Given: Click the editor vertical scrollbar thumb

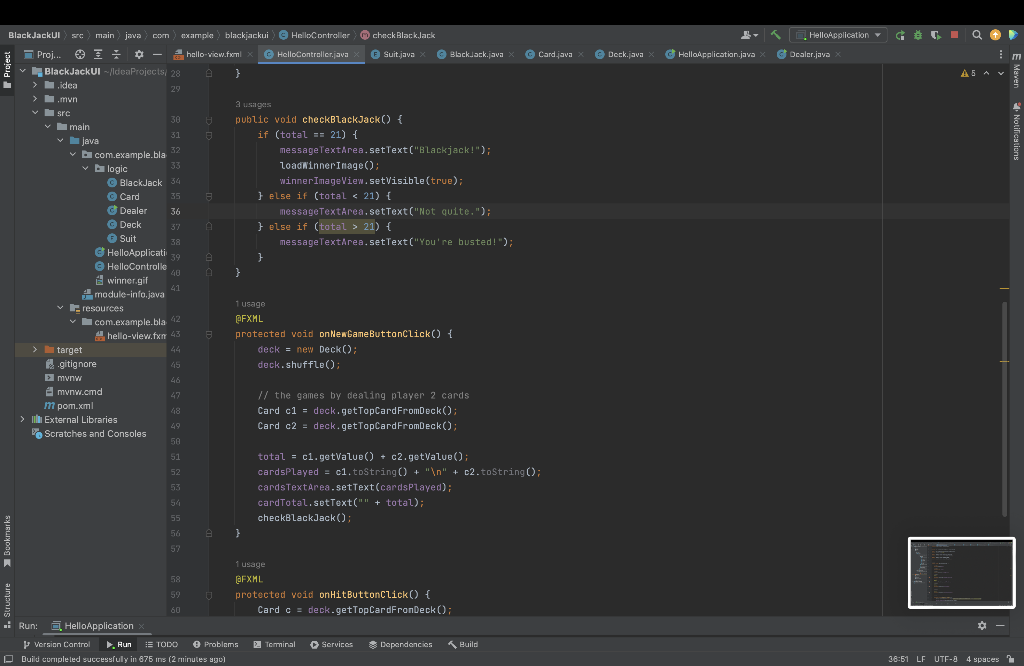Looking at the screenshot, I should pos(1005,410).
